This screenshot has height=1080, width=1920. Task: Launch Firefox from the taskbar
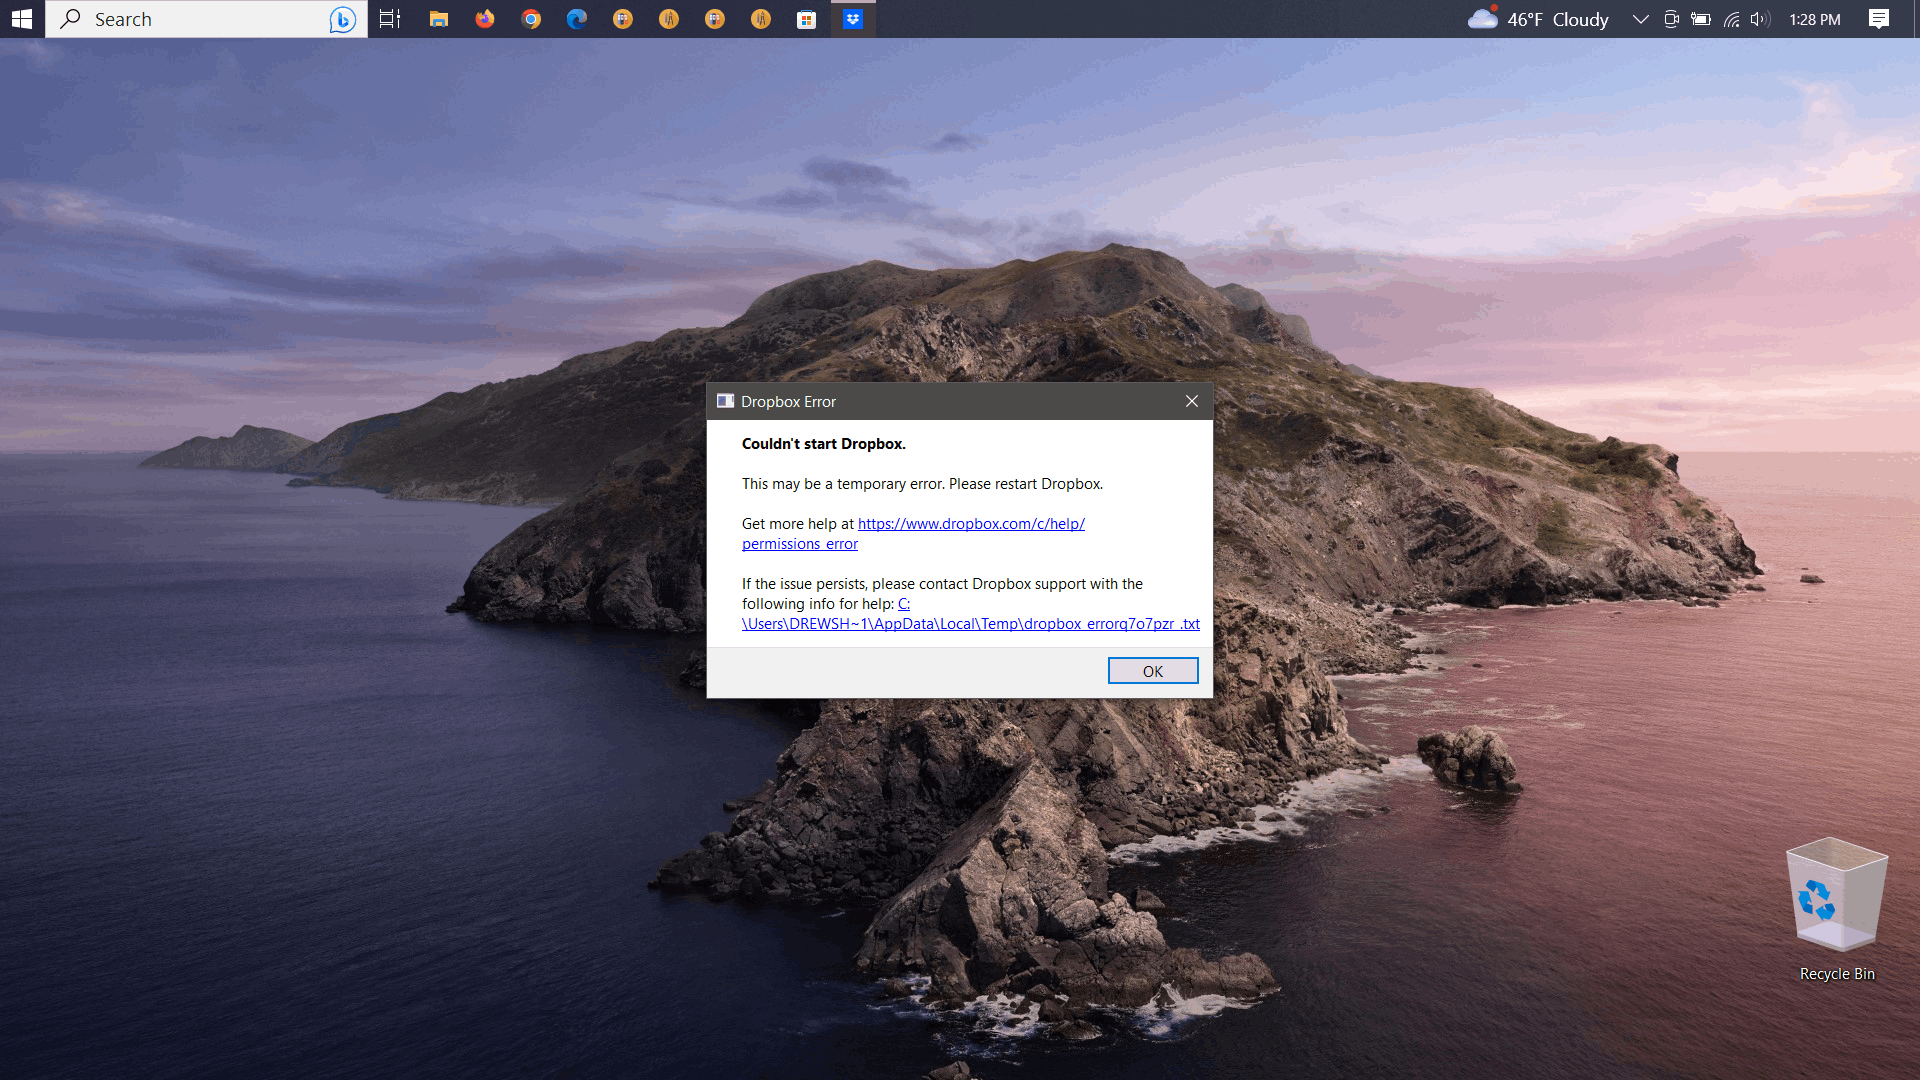pos(485,19)
